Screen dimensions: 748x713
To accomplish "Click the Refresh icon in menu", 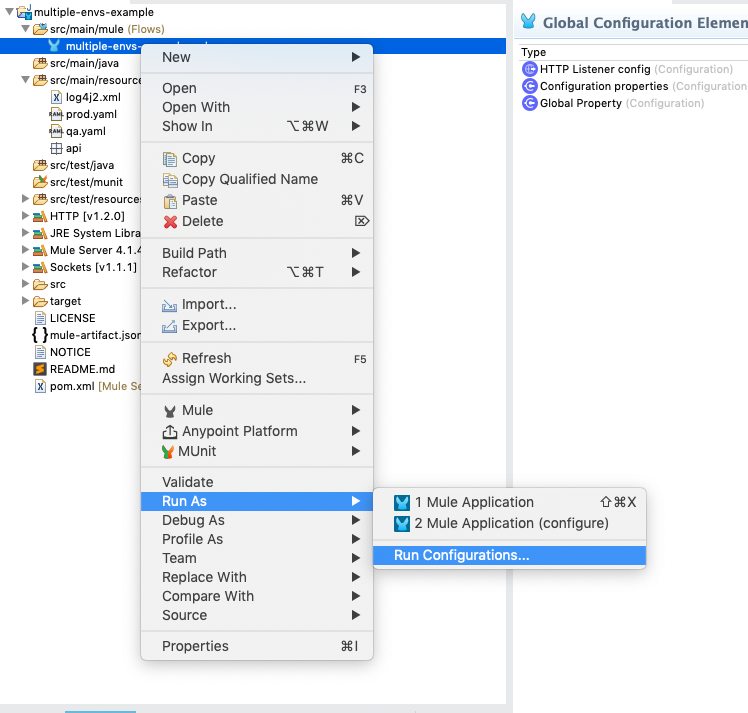I will coord(171,358).
